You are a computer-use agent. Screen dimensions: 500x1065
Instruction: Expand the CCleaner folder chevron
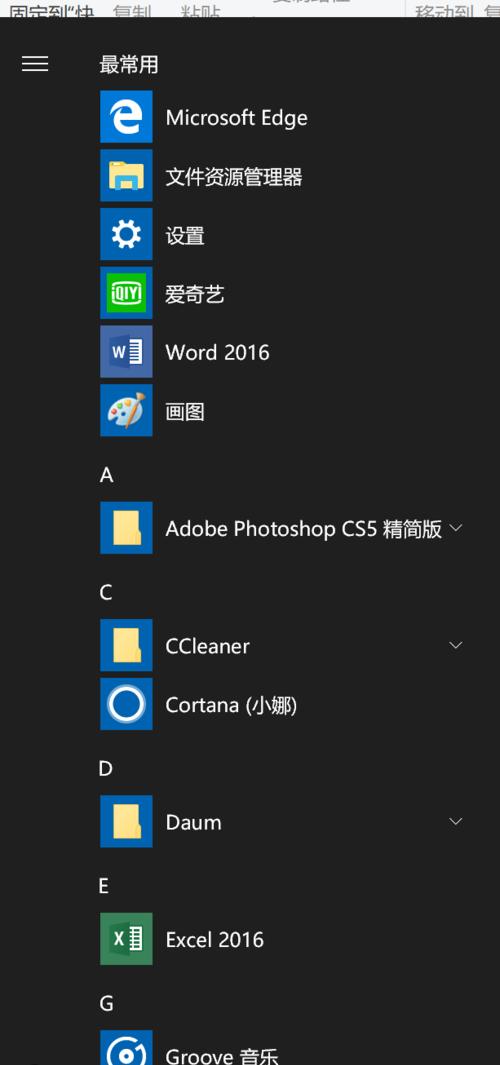[456, 645]
